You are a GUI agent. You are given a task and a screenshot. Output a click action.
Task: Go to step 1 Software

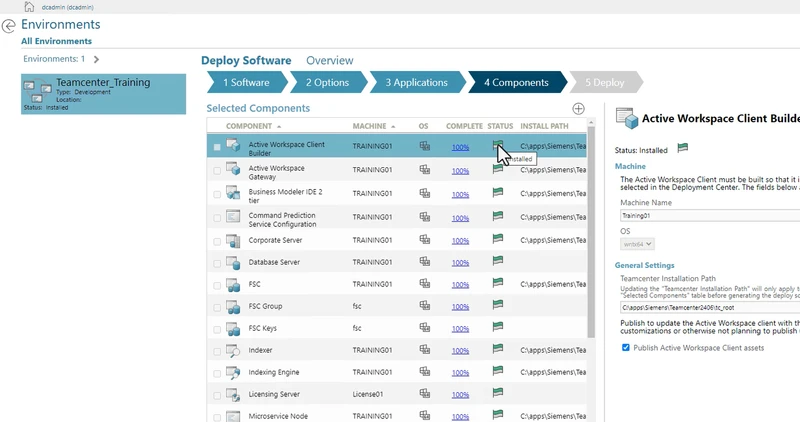coord(247,82)
